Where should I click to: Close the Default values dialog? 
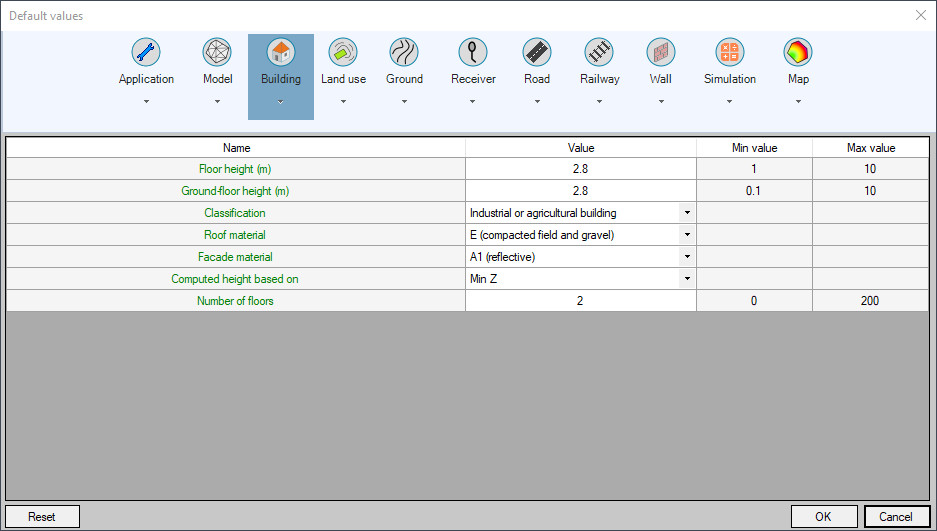(921, 16)
